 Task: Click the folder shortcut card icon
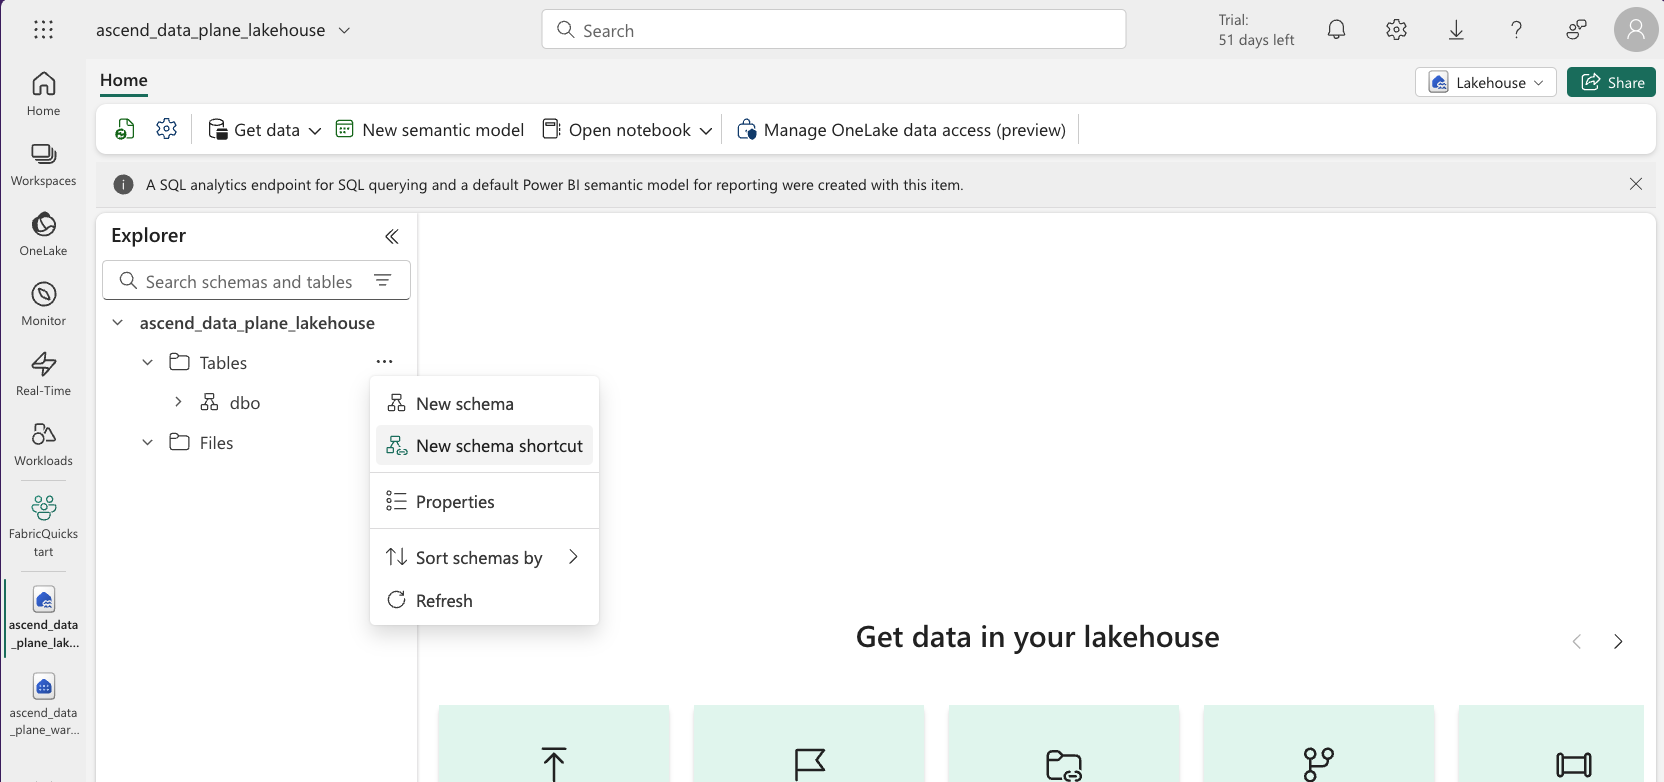coord(1064,765)
